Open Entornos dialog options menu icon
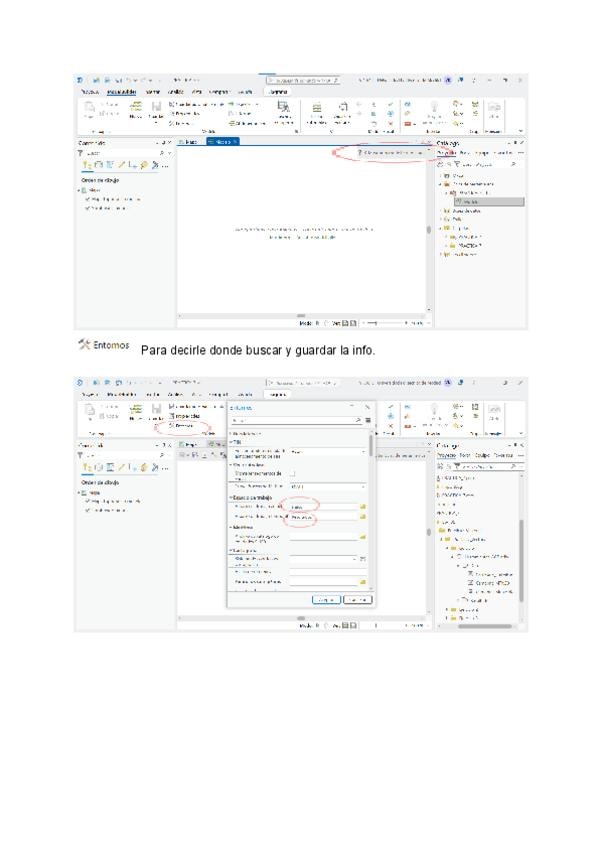 [x=368, y=420]
